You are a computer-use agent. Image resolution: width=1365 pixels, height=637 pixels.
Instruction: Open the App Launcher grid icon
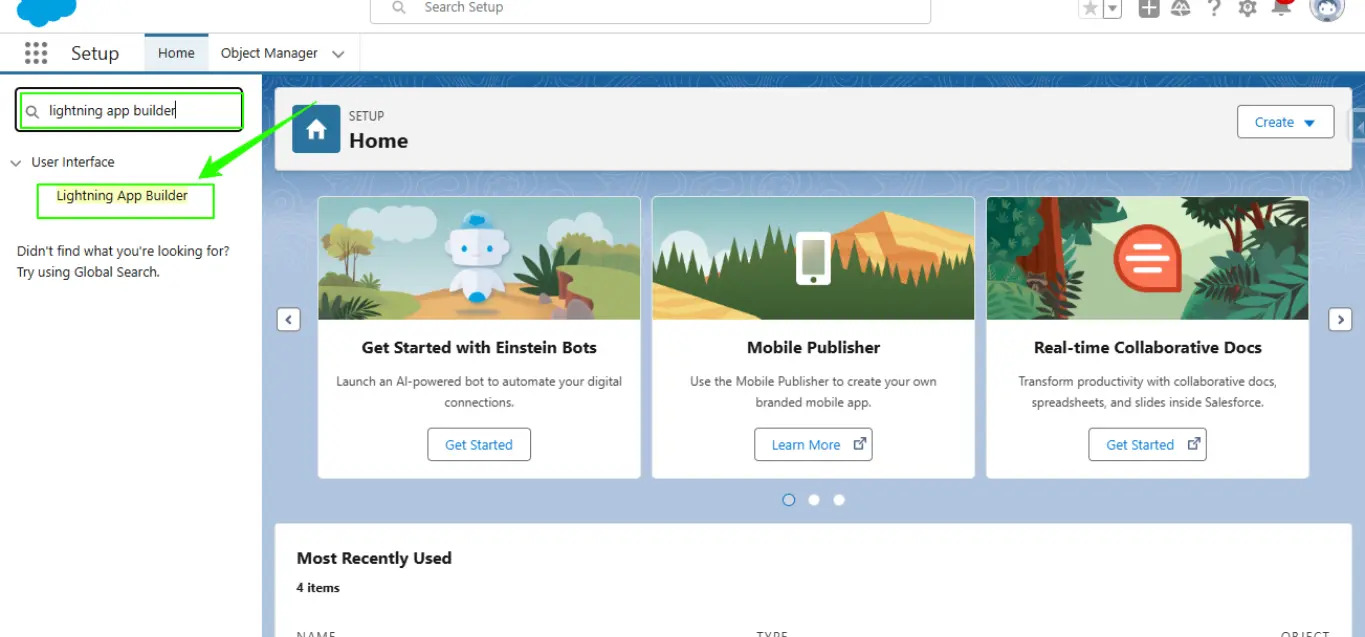[36, 53]
